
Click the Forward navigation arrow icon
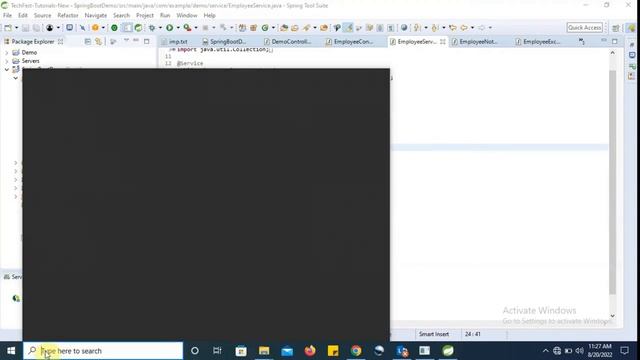tap(482, 28)
